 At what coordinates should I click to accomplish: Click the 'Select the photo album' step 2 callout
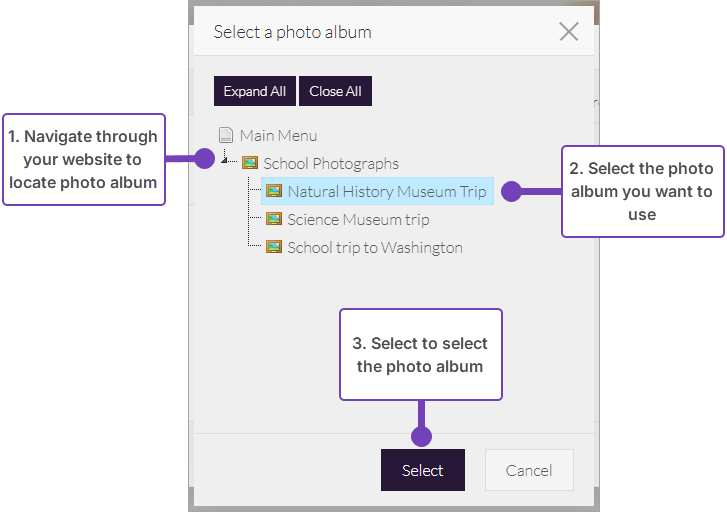642,191
